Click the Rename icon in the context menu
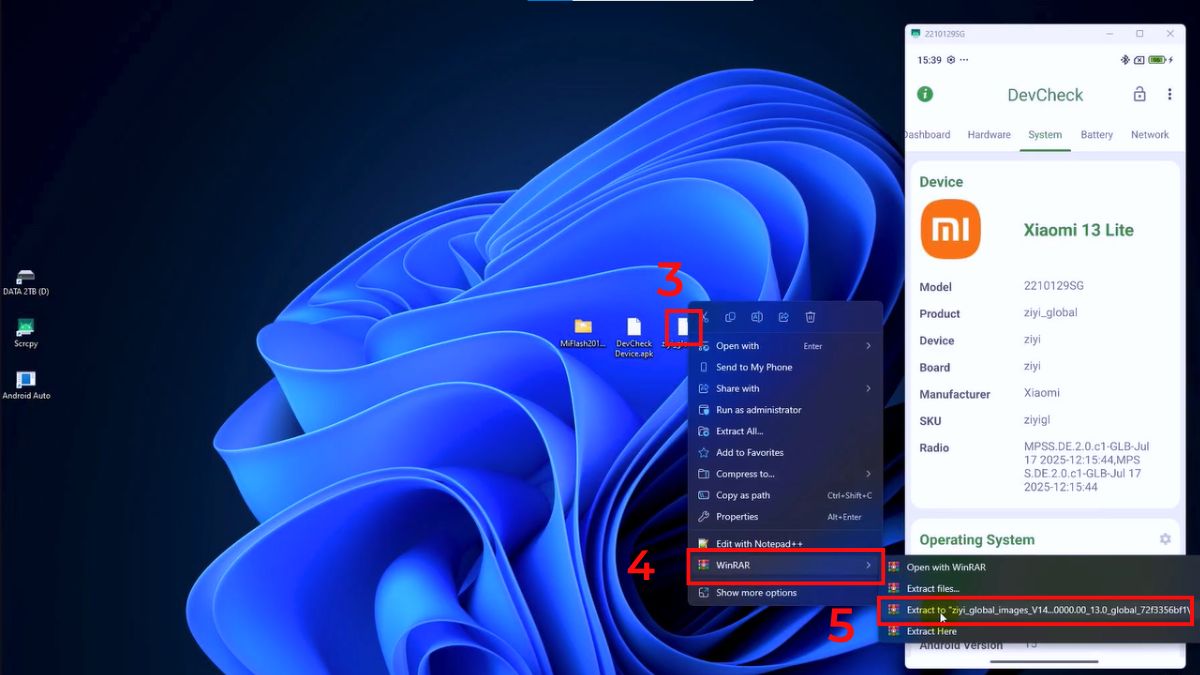Screen dimensions: 1200x675 (757, 316)
